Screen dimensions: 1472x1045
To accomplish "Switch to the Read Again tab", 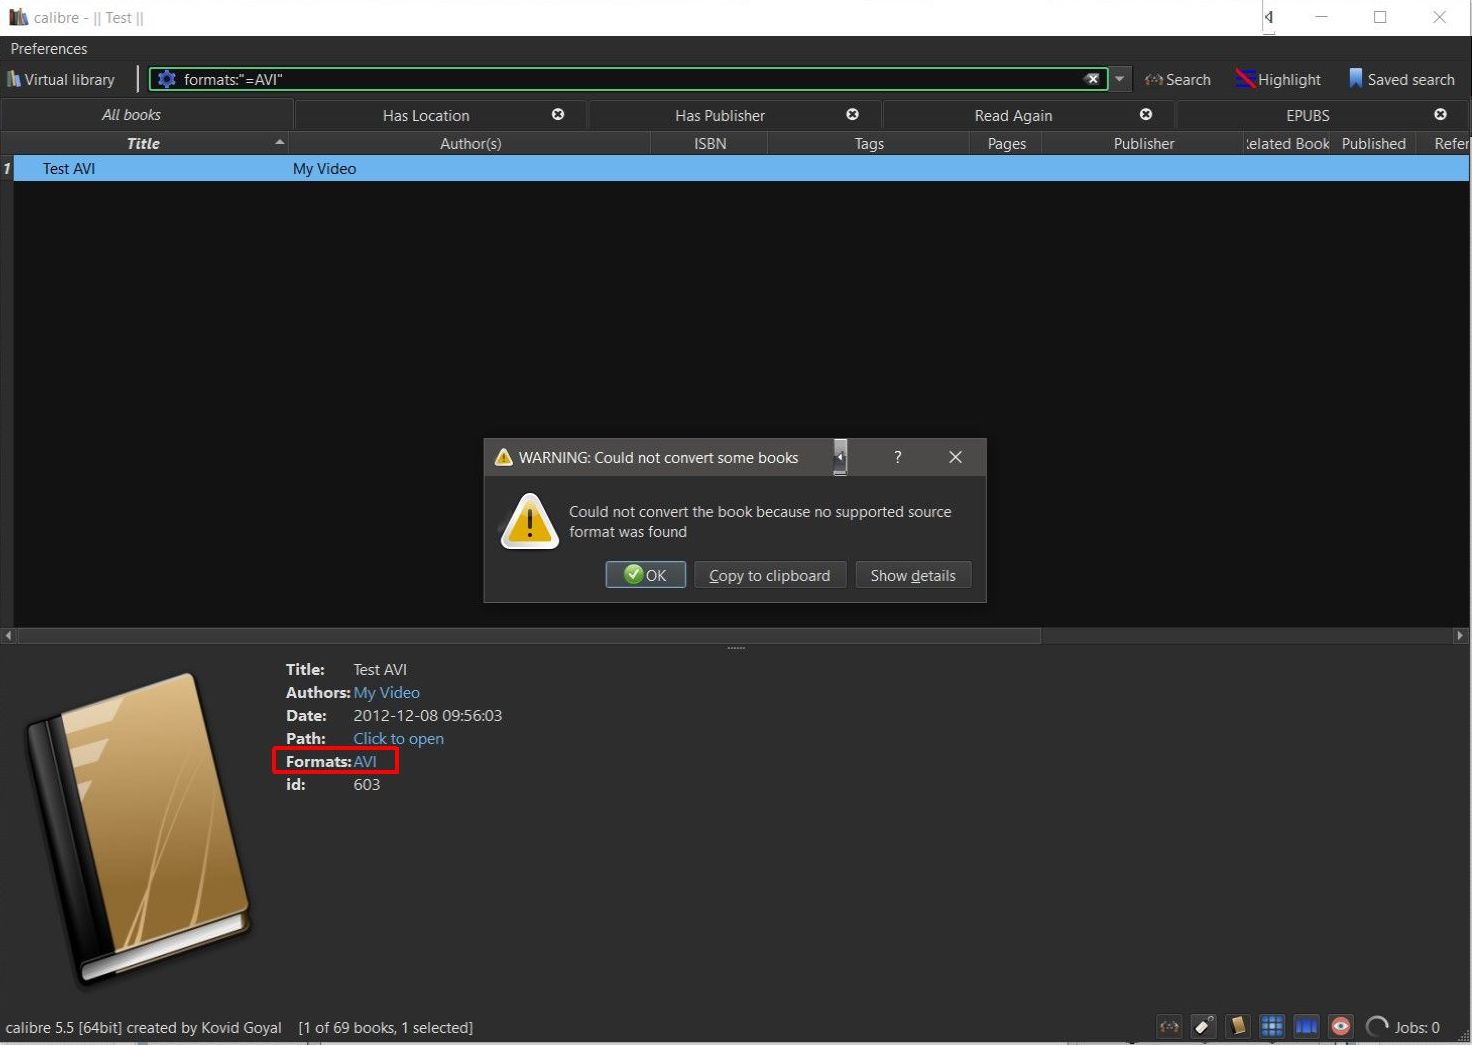I will click(1013, 115).
